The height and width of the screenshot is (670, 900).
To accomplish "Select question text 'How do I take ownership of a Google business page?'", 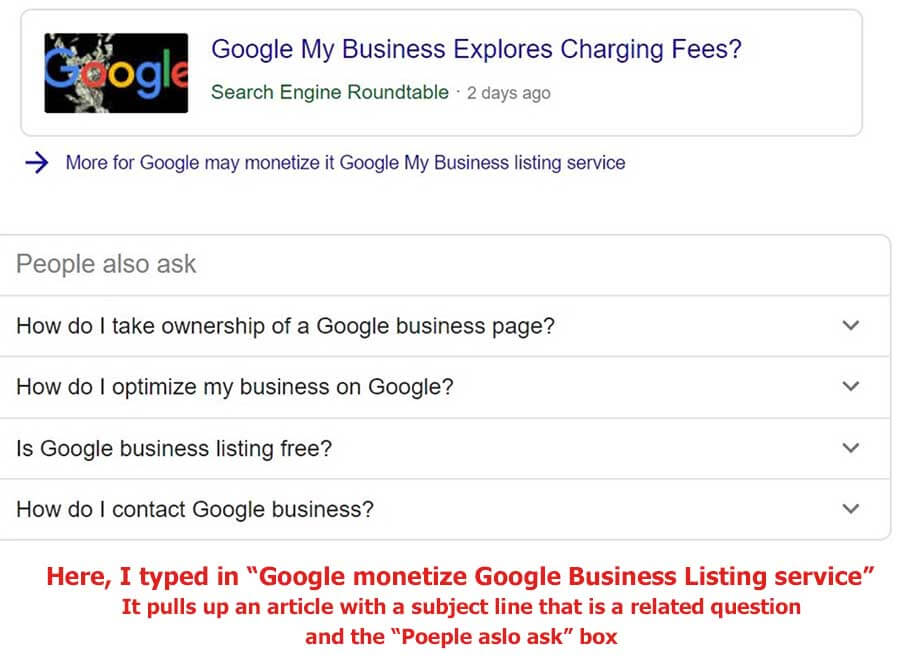I will 285,326.
